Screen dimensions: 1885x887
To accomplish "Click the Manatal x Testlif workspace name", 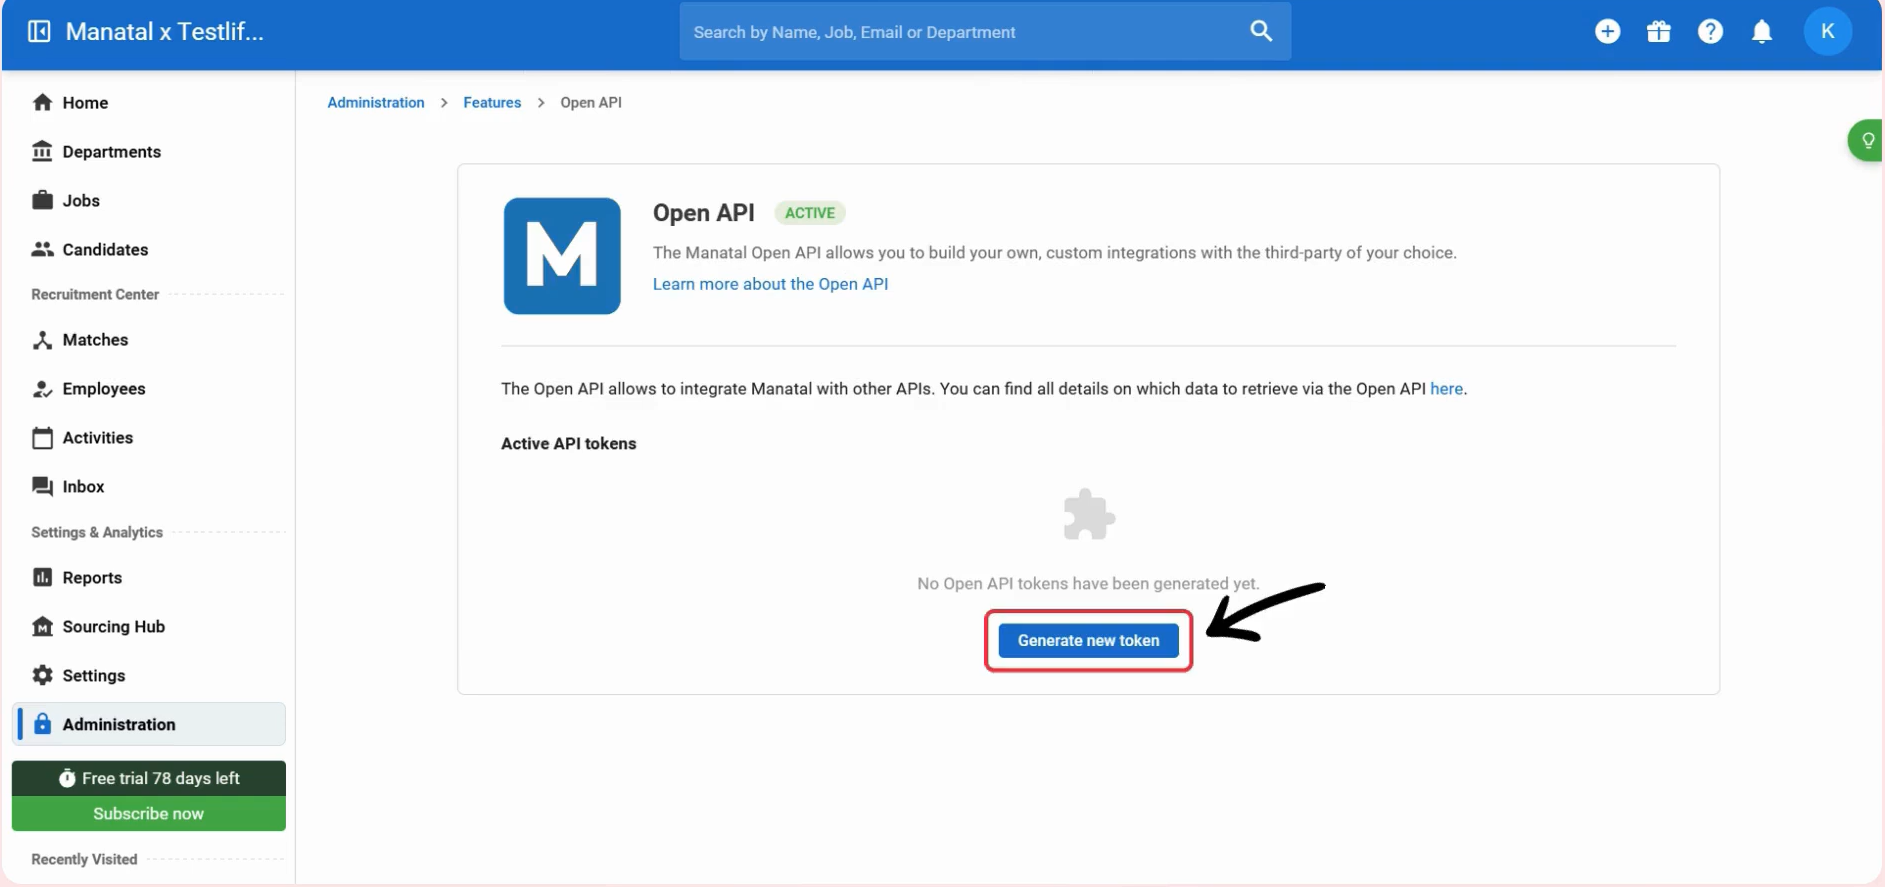I will (x=165, y=32).
